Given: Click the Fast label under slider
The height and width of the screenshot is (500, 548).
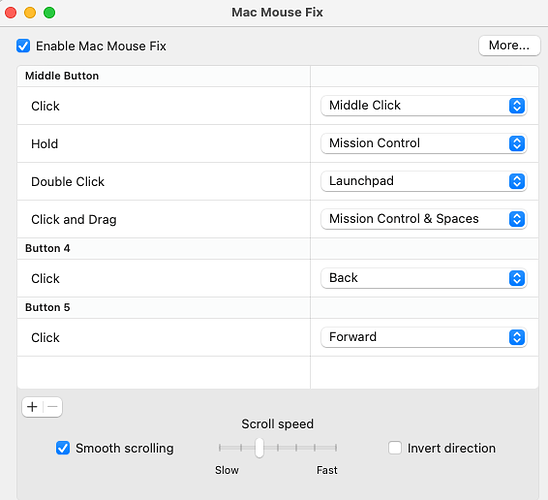Looking at the screenshot, I should tap(327, 470).
